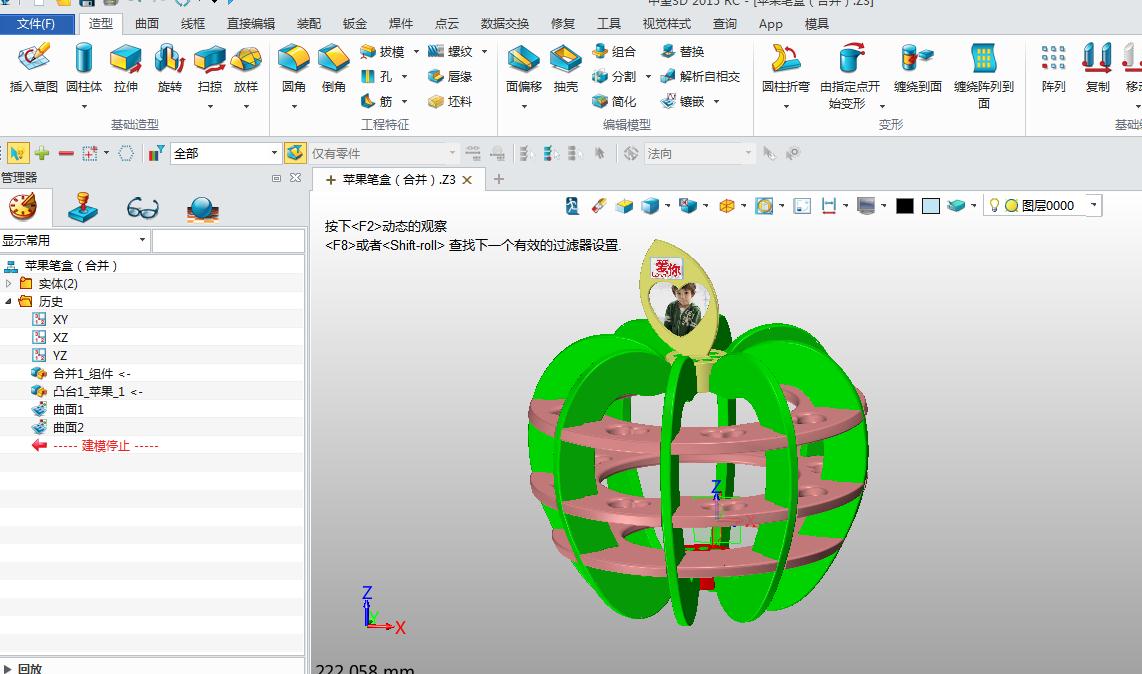
Task: Add a new document tab with plus
Action: coord(499,179)
